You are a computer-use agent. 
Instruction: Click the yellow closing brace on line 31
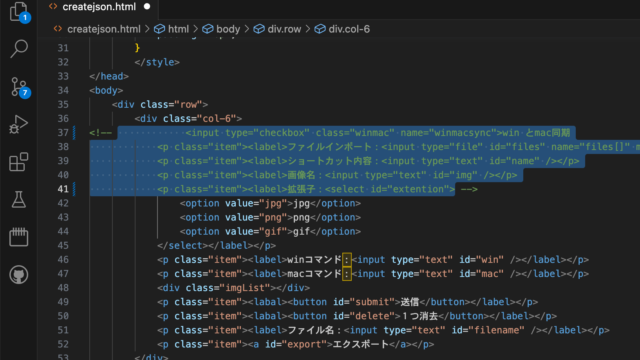pyautogui.click(x=137, y=48)
